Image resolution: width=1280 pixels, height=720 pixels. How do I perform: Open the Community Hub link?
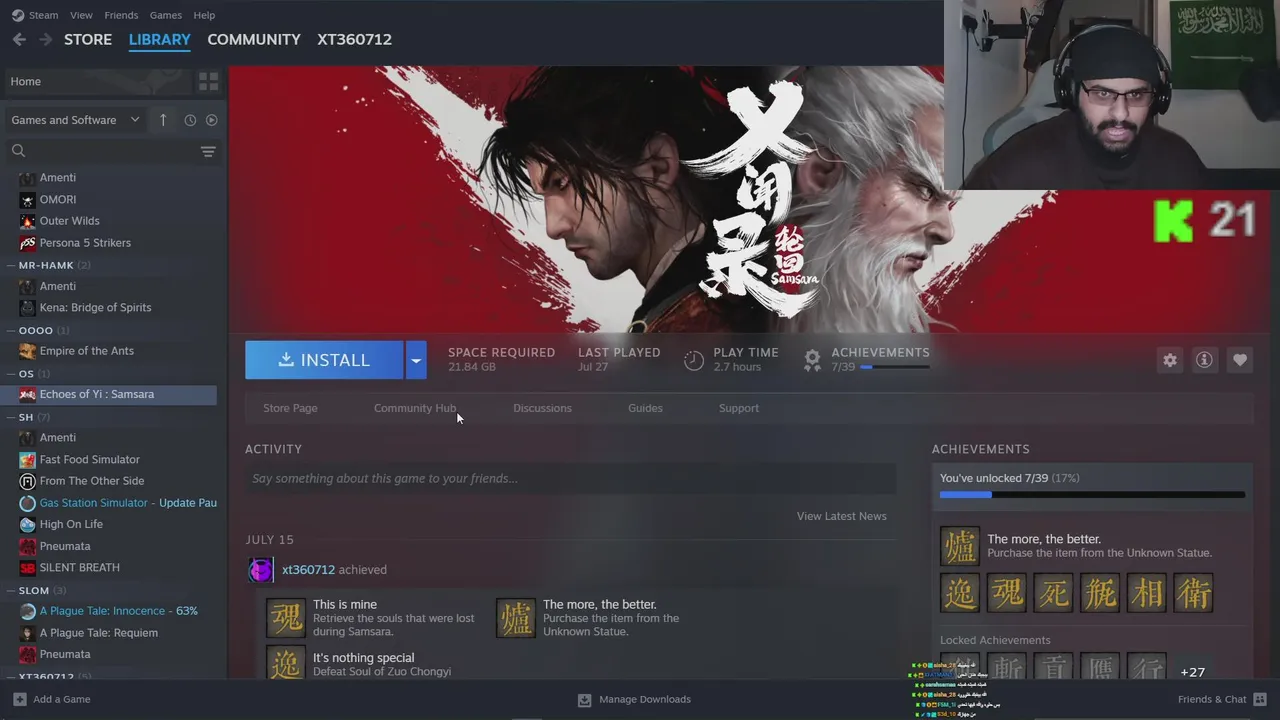coord(415,408)
